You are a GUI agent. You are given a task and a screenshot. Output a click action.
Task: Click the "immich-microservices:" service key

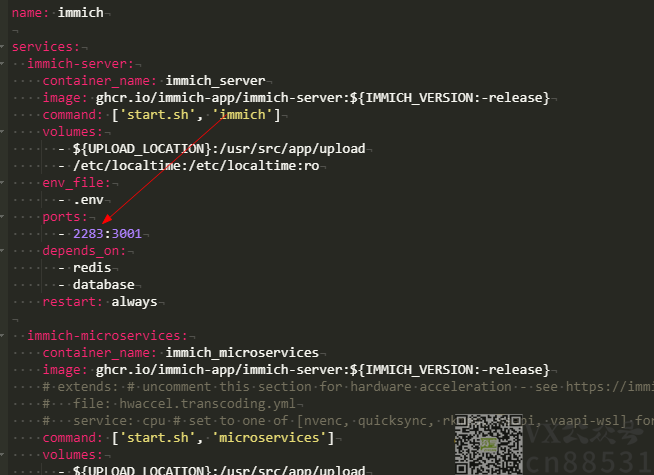(107, 336)
